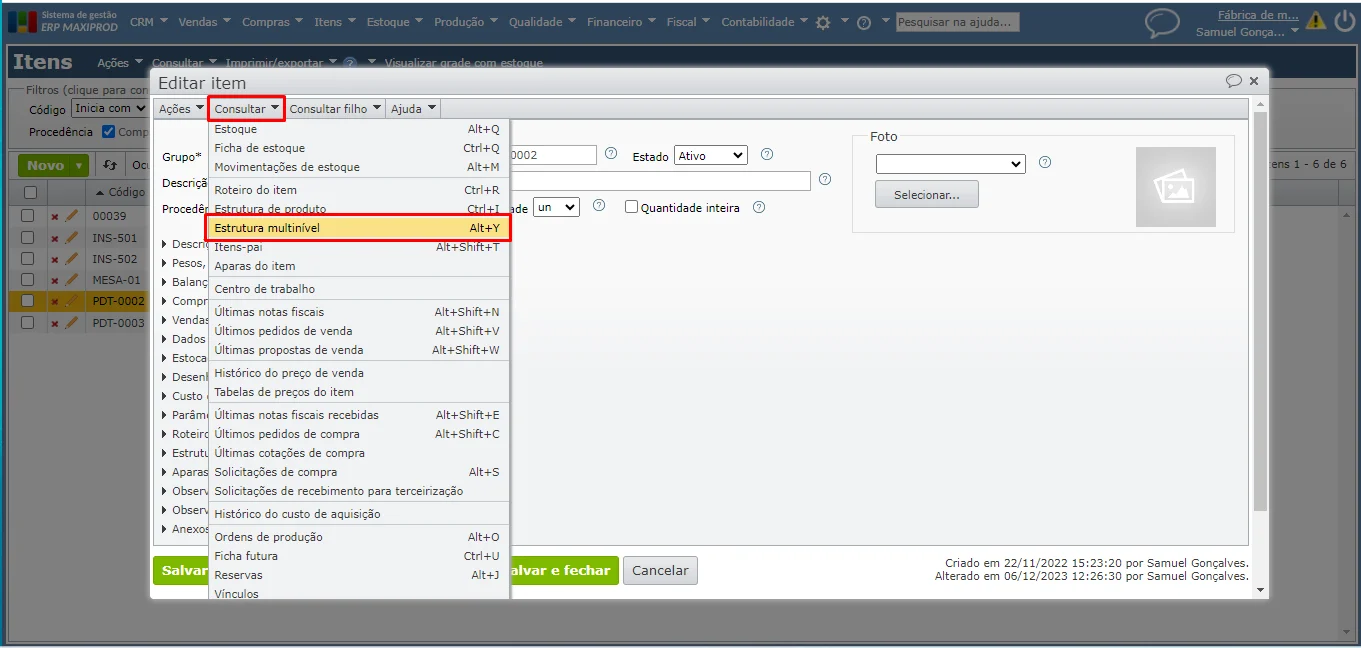Screen dimensions: 1361x648
Task: Open the Foto selection dropdown
Action: pos(950,163)
